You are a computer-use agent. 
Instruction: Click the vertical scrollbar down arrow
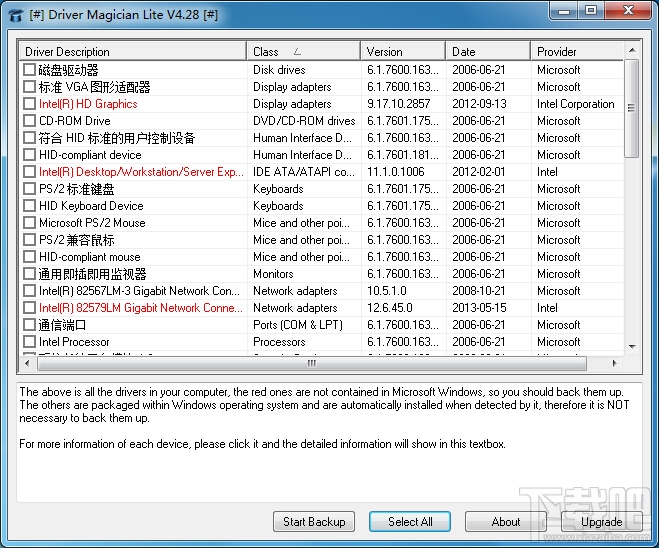[x=632, y=347]
